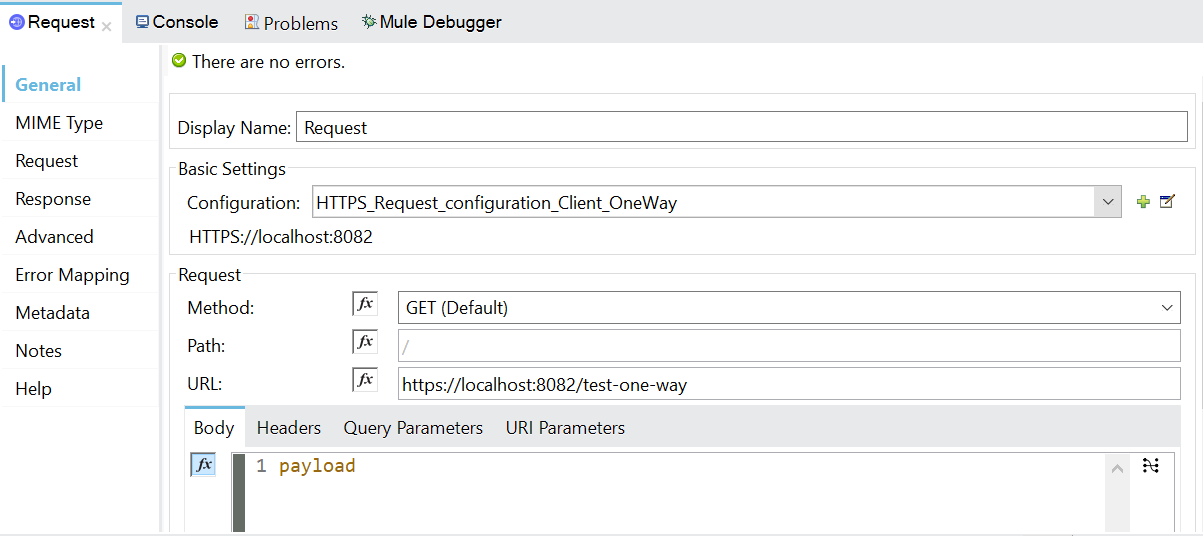Switch to Query Parameters tab
This screenshot has height=536, width=1203.
[x=413, y=428]
